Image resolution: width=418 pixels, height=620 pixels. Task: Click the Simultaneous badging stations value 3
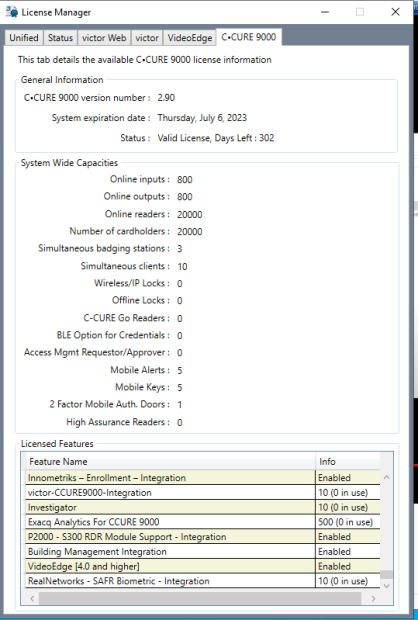pyautogui.click(x=180, y=249)
